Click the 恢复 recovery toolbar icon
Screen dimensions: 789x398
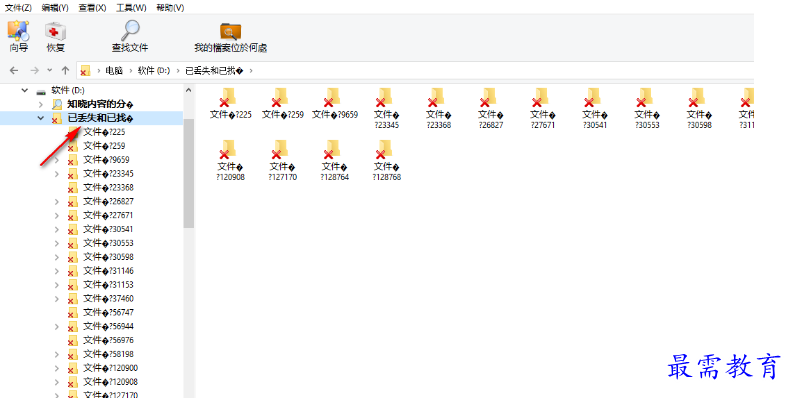tap(55, 36)
